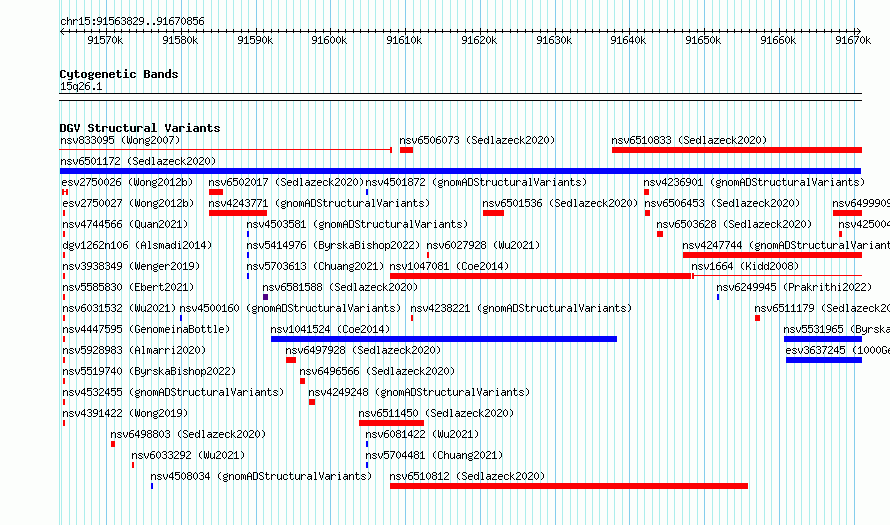The image size is (890, 525).
Task: Click the nsv6511450 red variant bar
Action: 391,423
